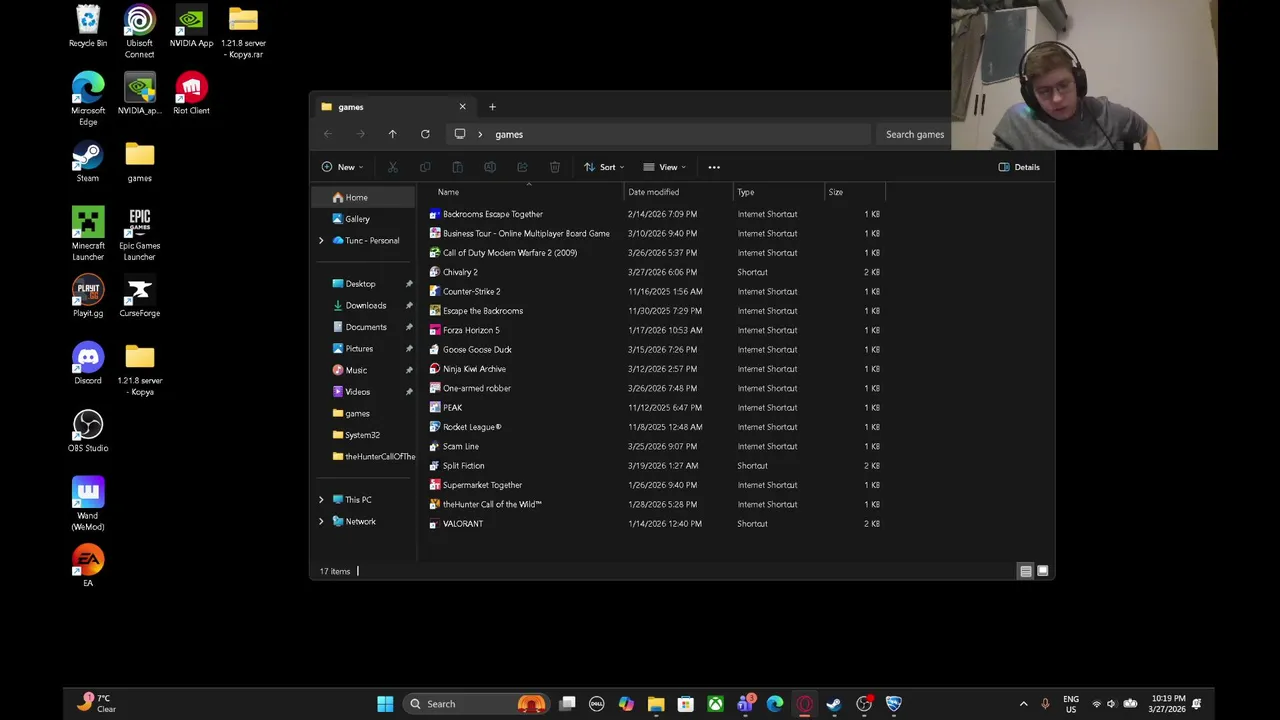Close the games tab

point(462,106)
